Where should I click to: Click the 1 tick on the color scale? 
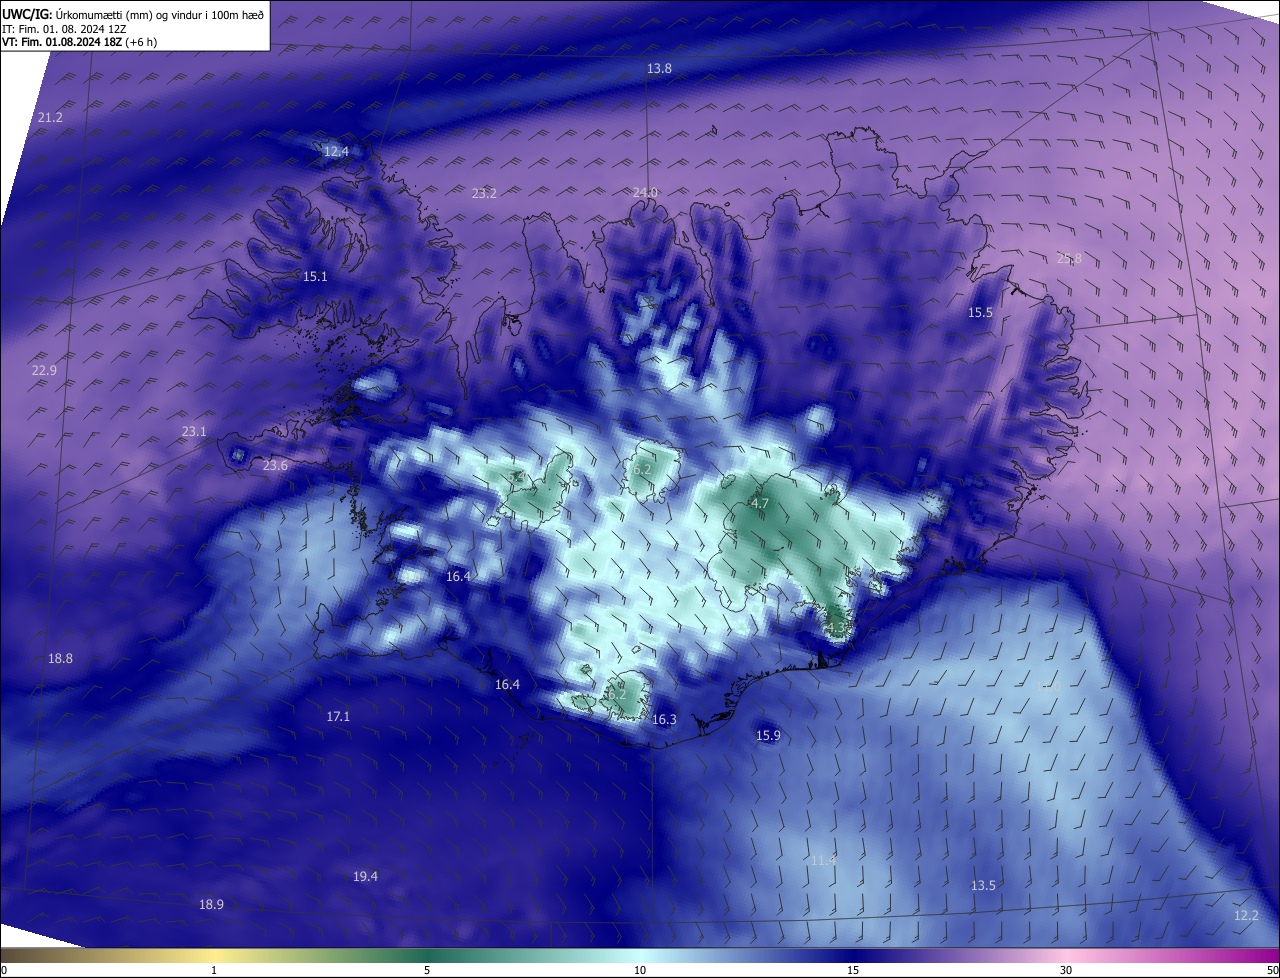(x=214, y=970)
